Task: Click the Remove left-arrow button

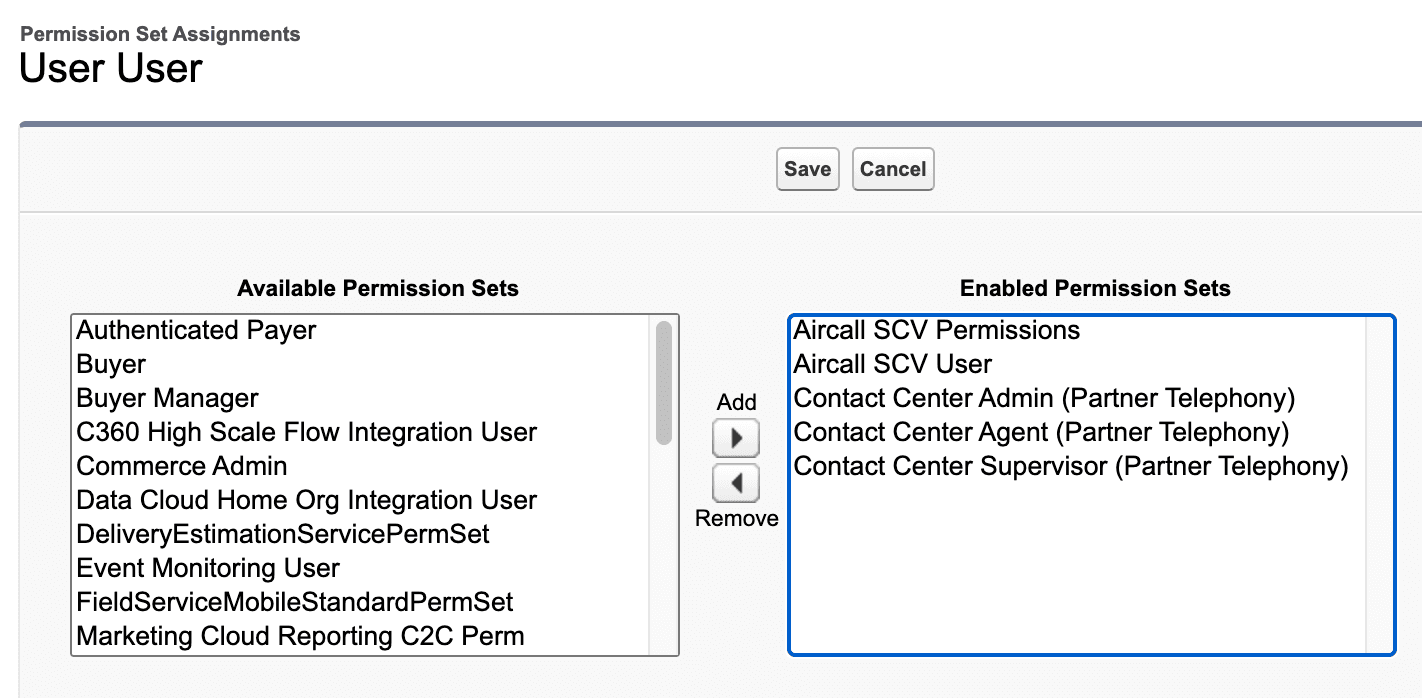Action: tap(736, 483)
